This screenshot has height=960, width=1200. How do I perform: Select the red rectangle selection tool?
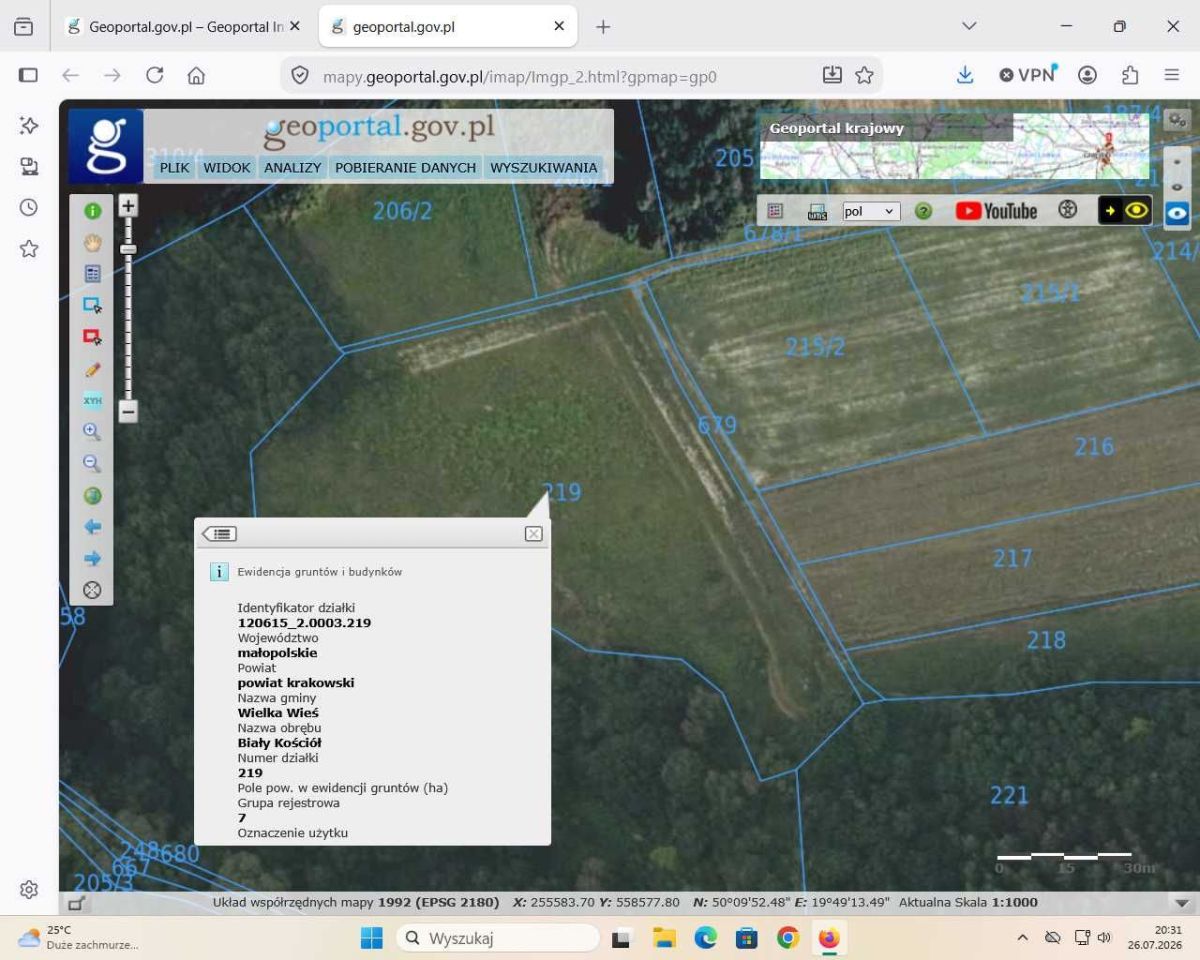[x=92, y=337]
